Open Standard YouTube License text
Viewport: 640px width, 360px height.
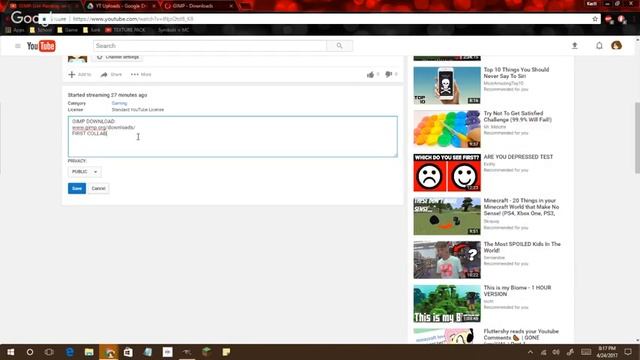[x=138, y=110]
